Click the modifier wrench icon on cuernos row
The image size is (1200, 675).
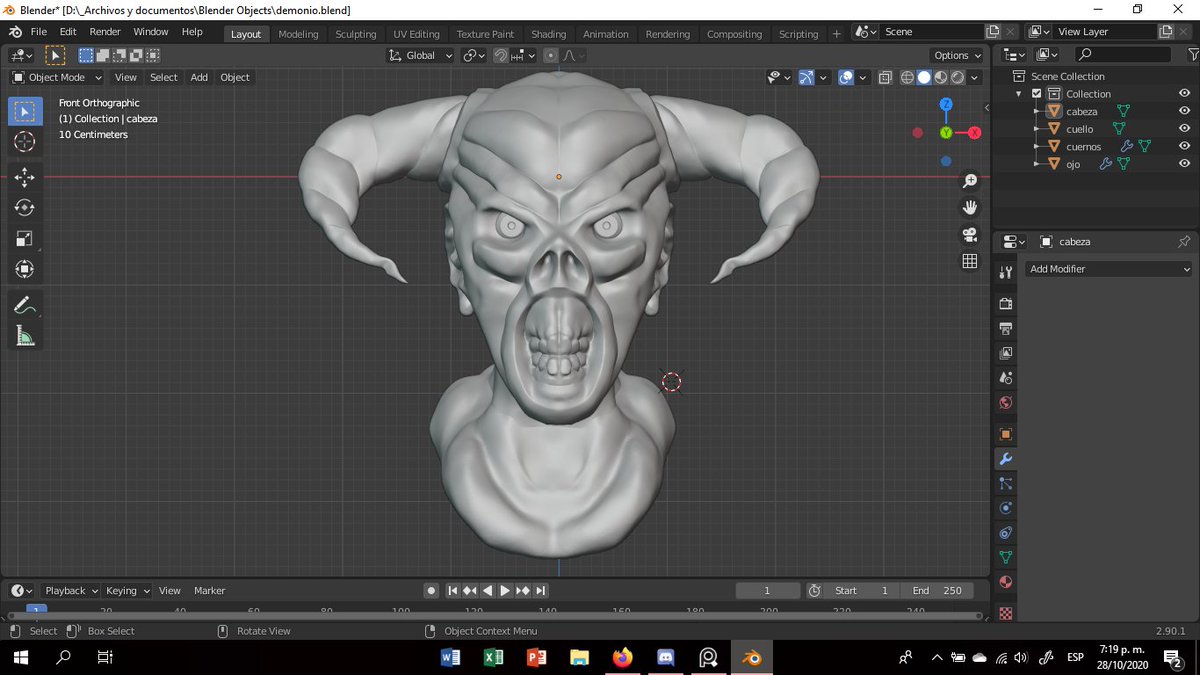[x=1126, y=146]
